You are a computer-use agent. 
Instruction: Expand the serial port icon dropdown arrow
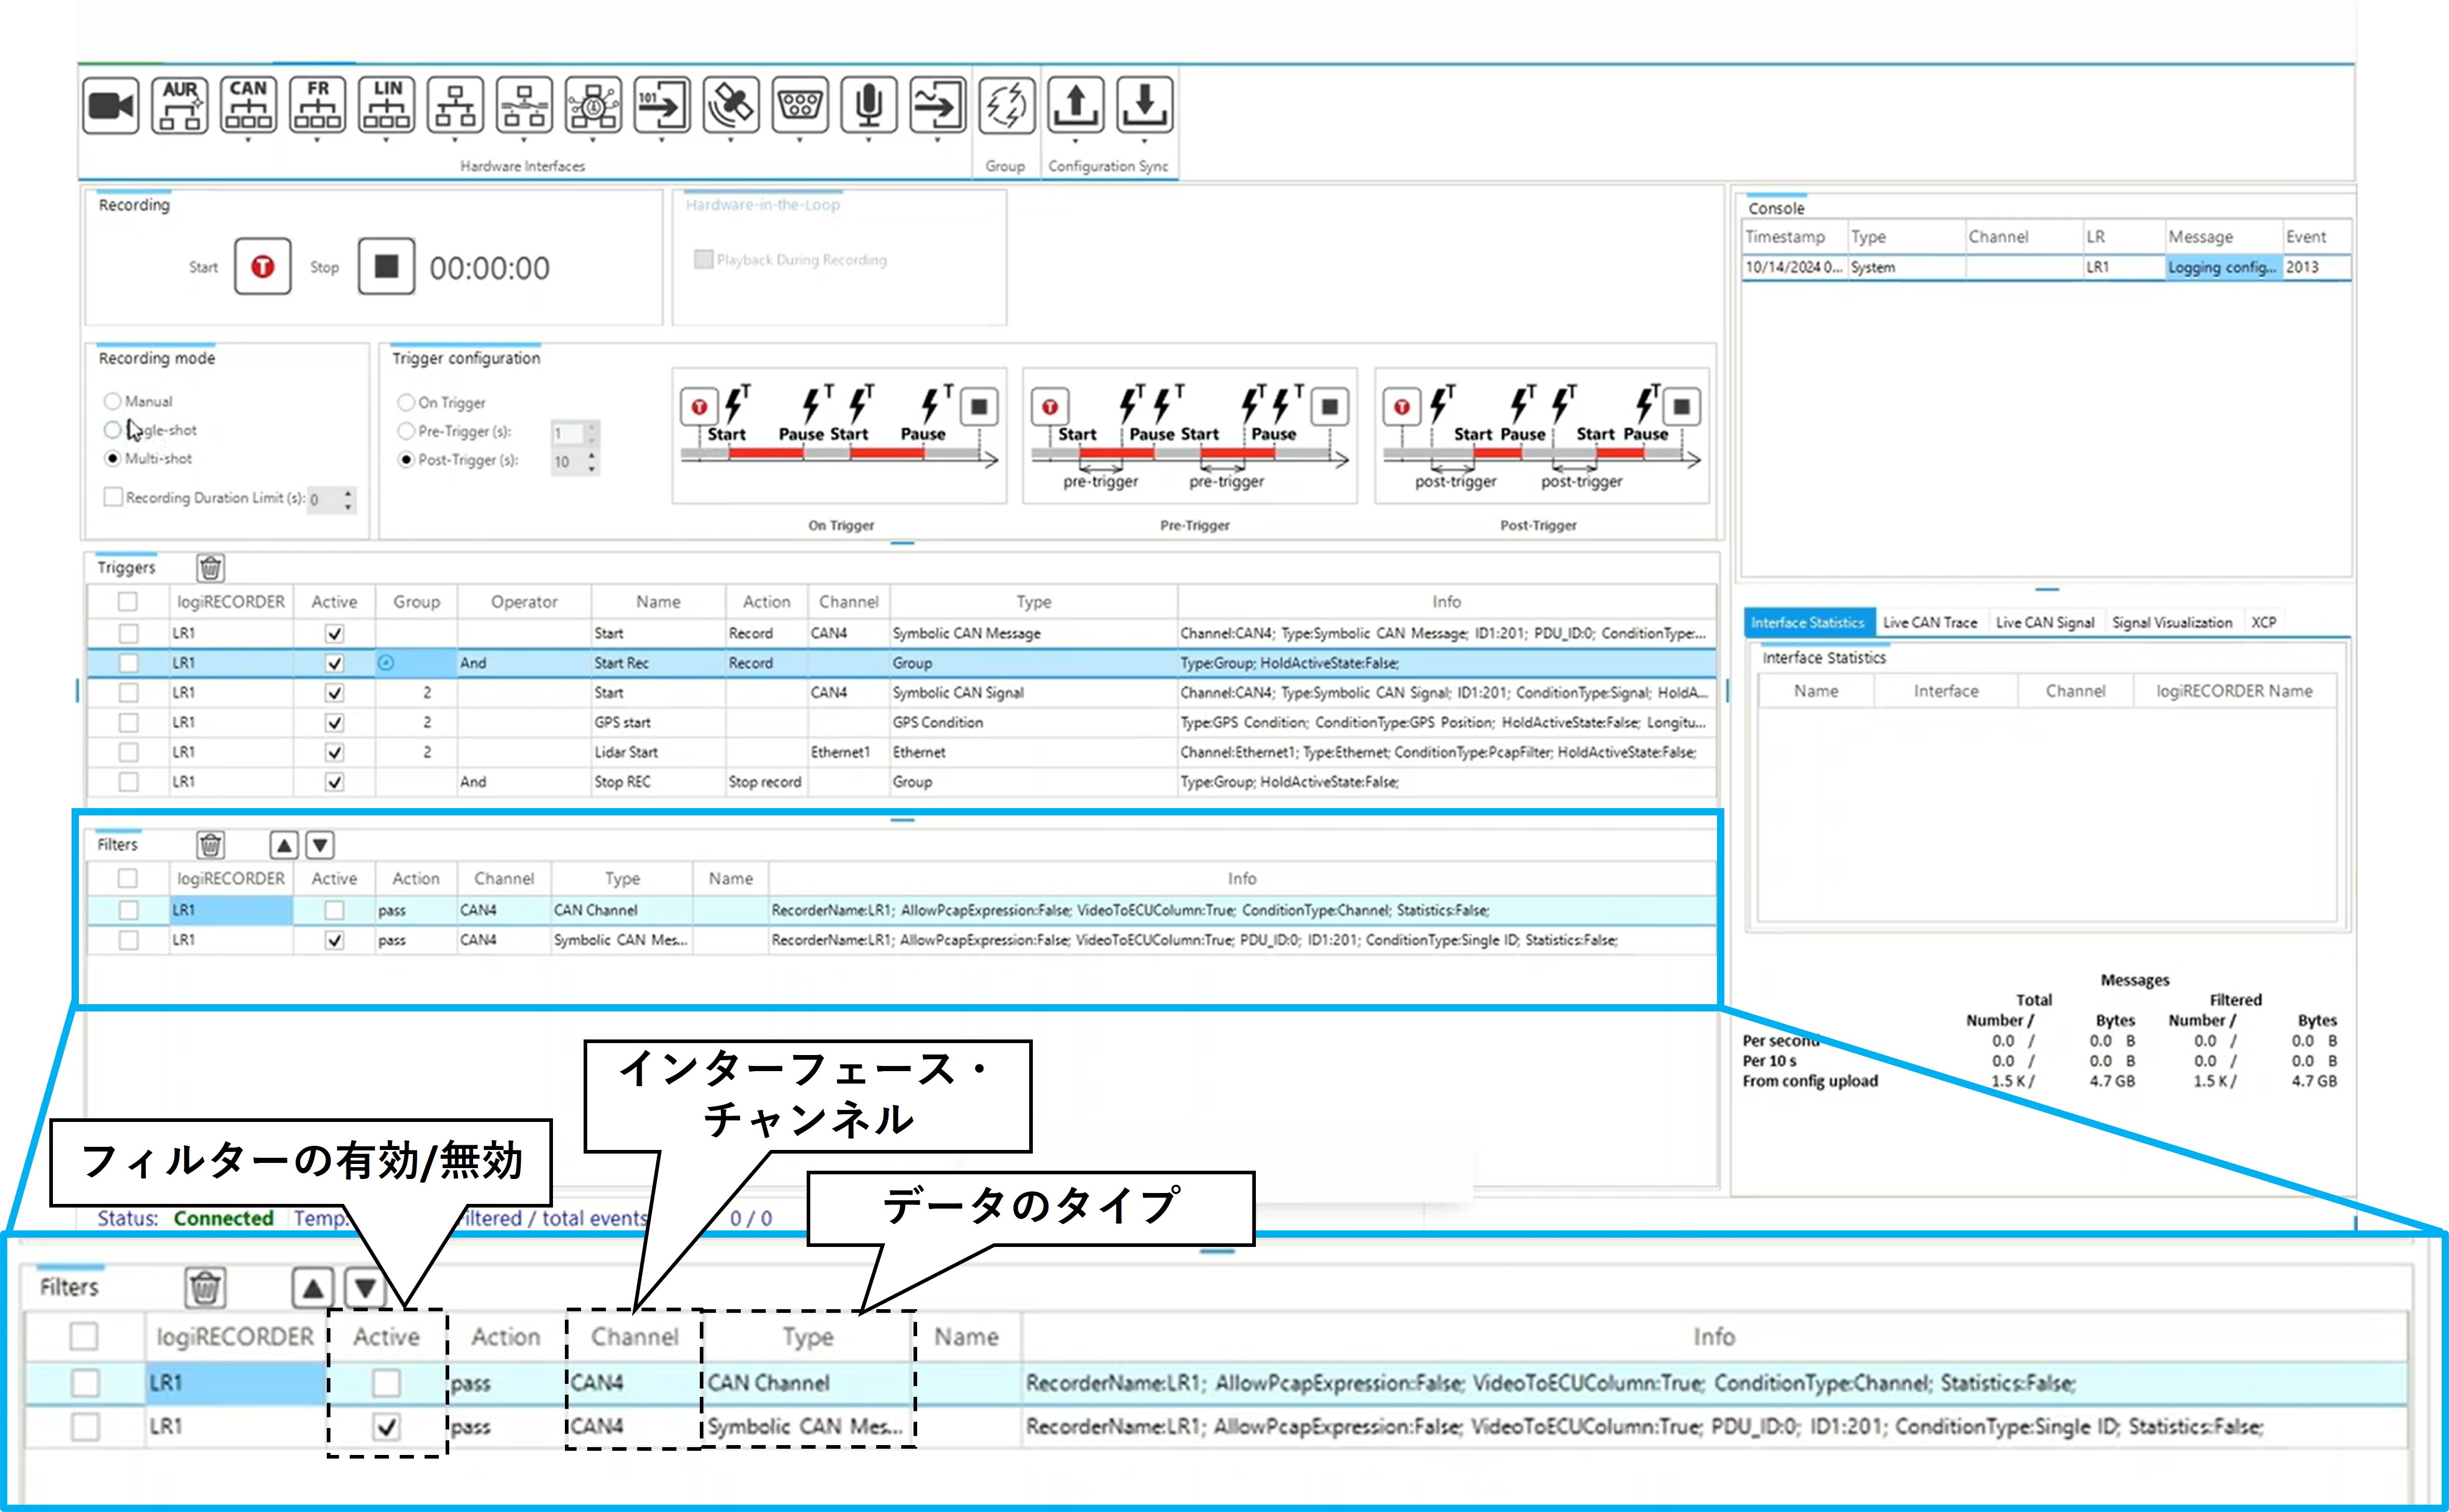800,140
